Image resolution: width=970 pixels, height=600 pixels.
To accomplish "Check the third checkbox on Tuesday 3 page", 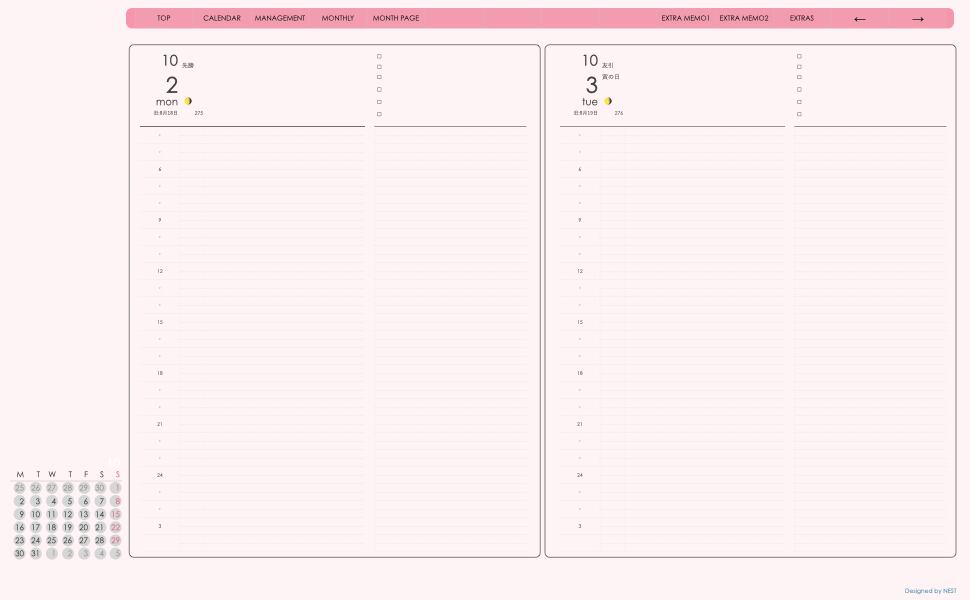I will (799, 77).
